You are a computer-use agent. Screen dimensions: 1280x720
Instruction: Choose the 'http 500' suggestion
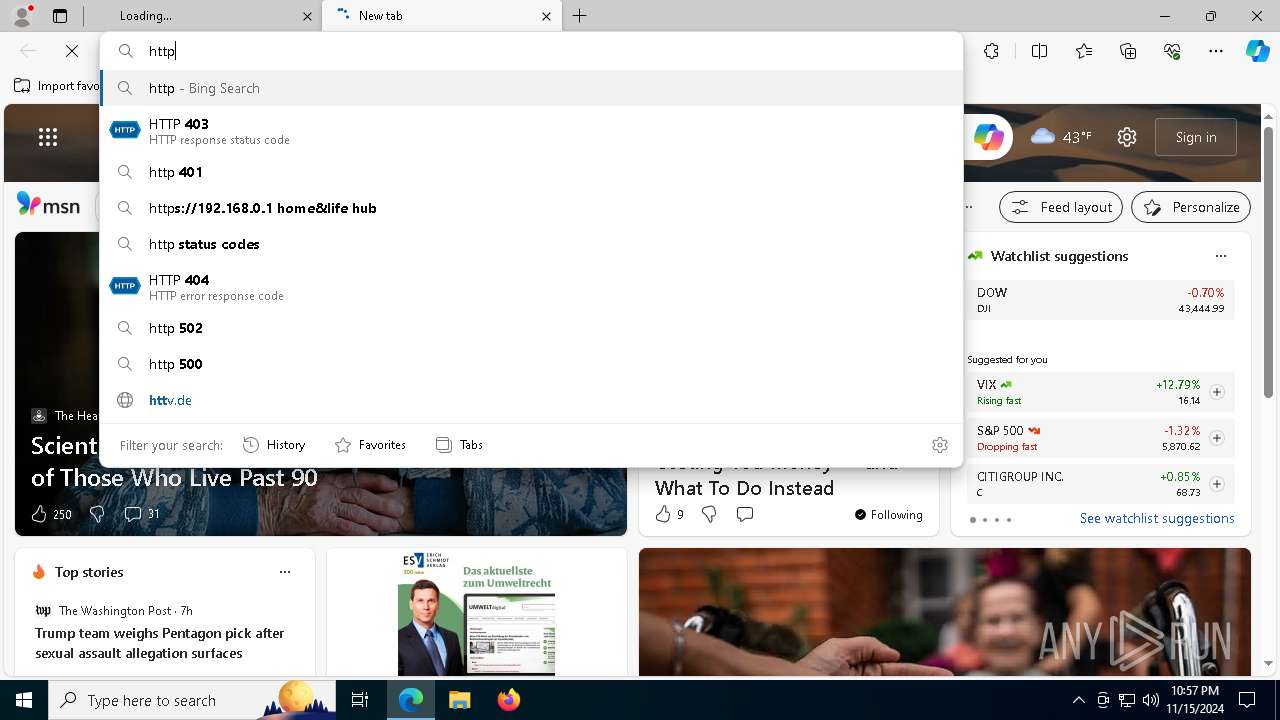532,364
